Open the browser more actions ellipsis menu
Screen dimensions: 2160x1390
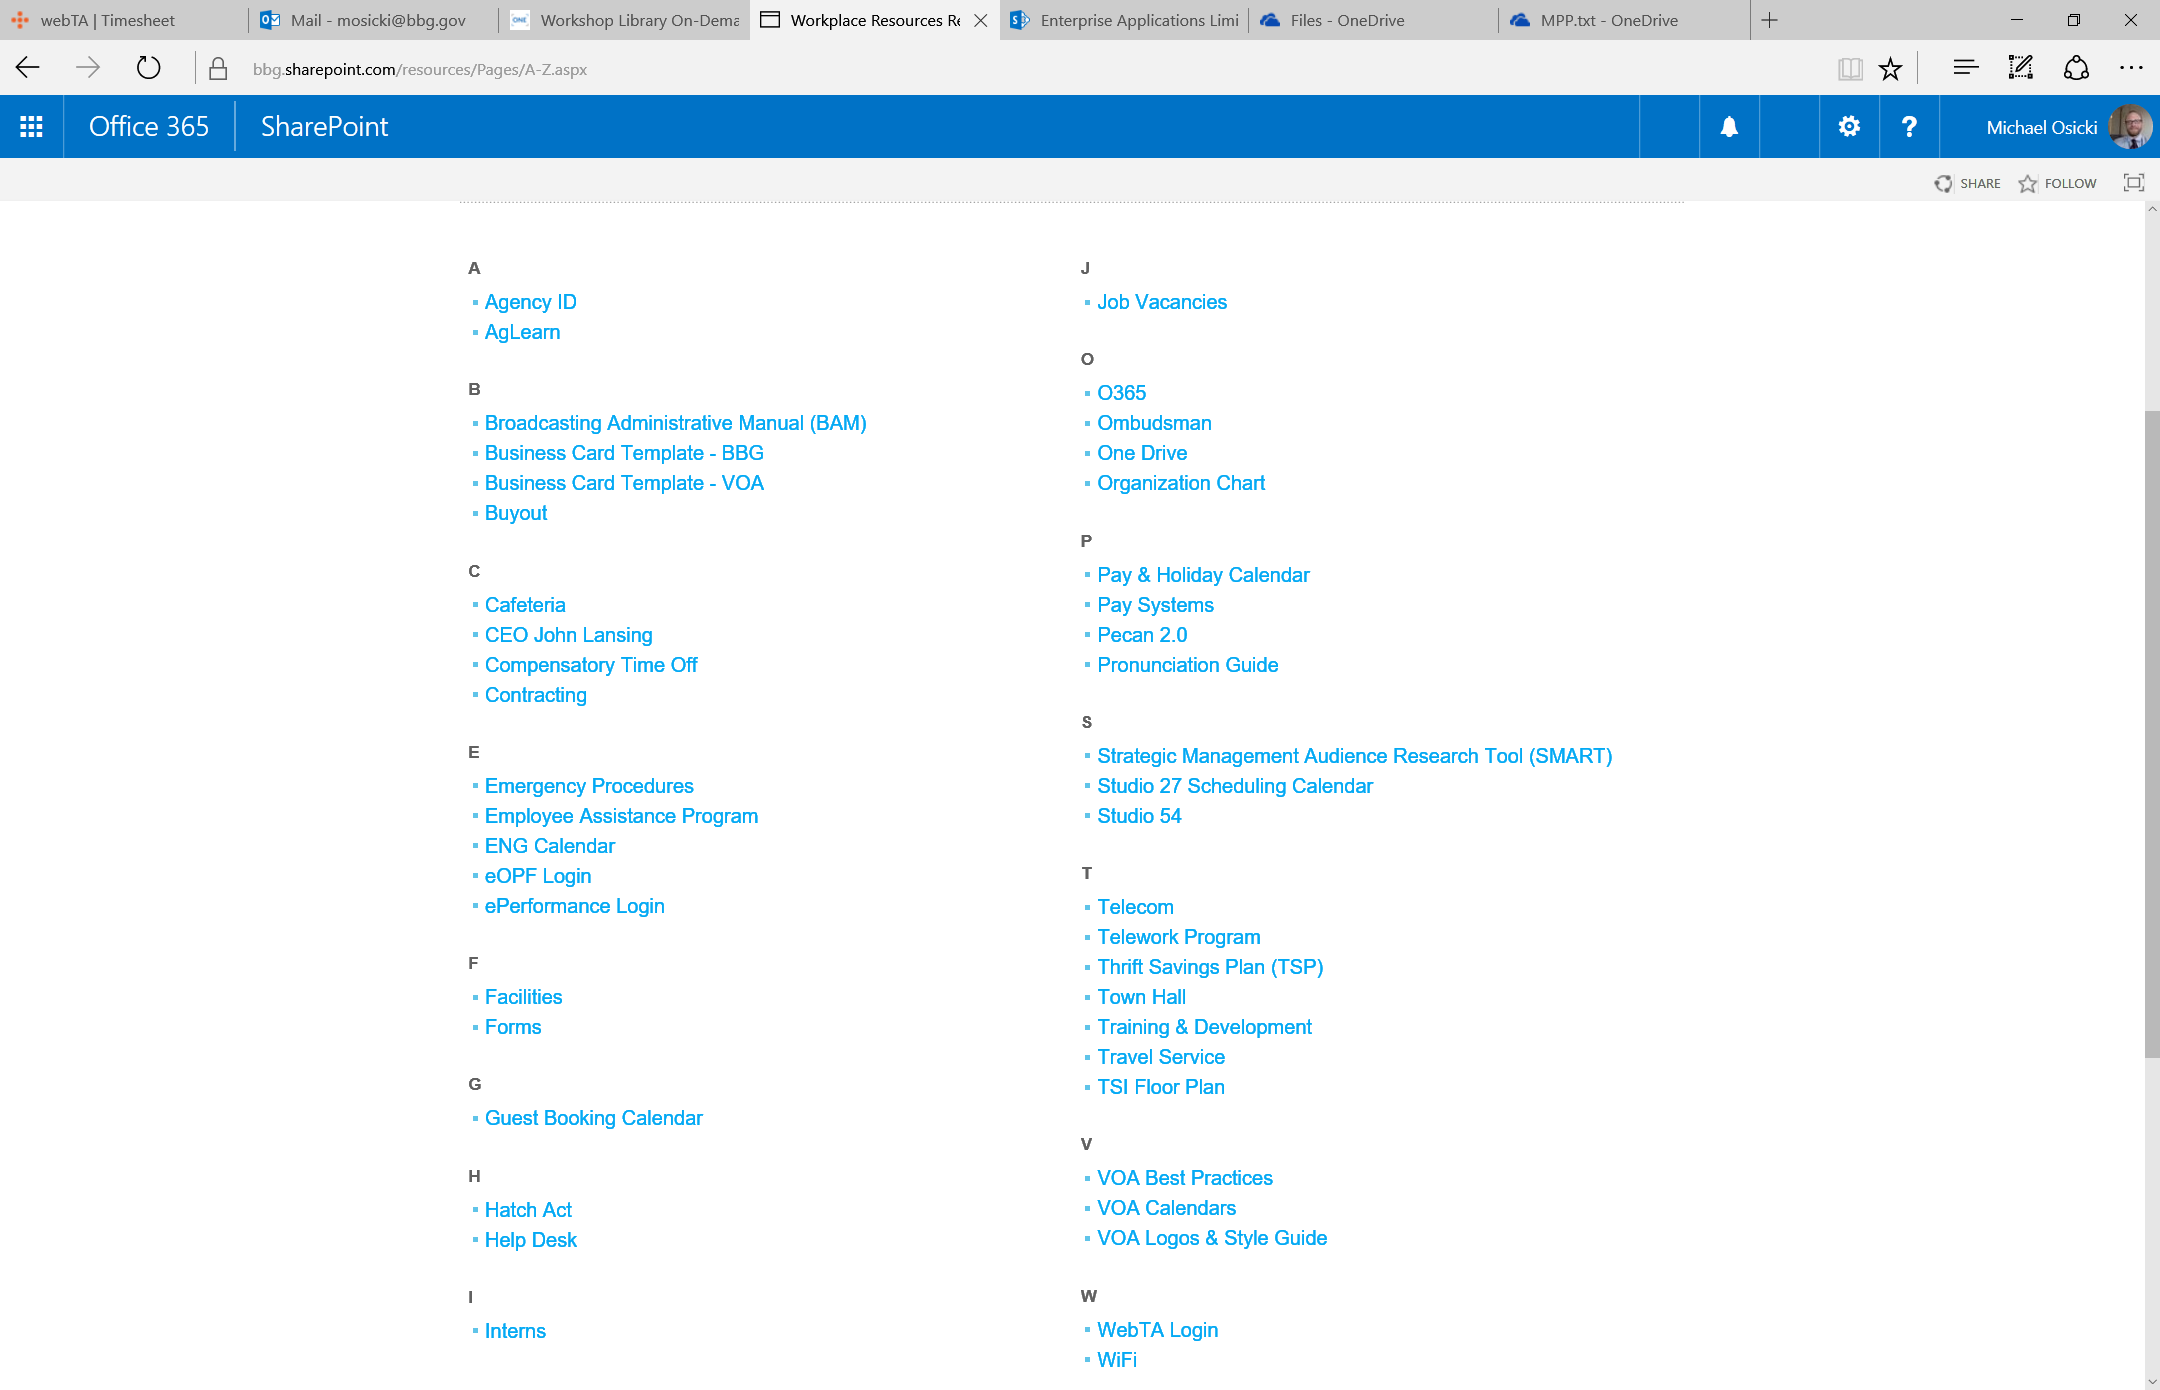pyautogui.click(x=2130, y=69)
